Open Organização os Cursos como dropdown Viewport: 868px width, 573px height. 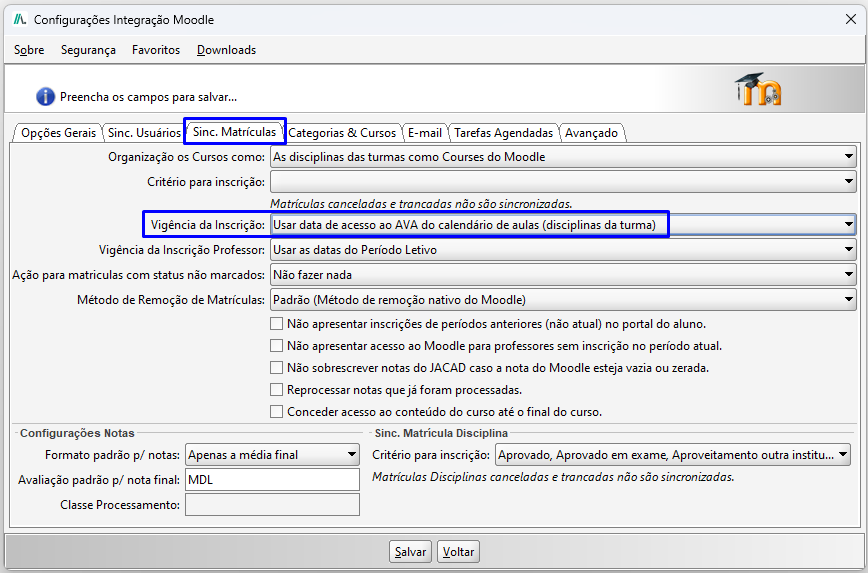point(563,157)
